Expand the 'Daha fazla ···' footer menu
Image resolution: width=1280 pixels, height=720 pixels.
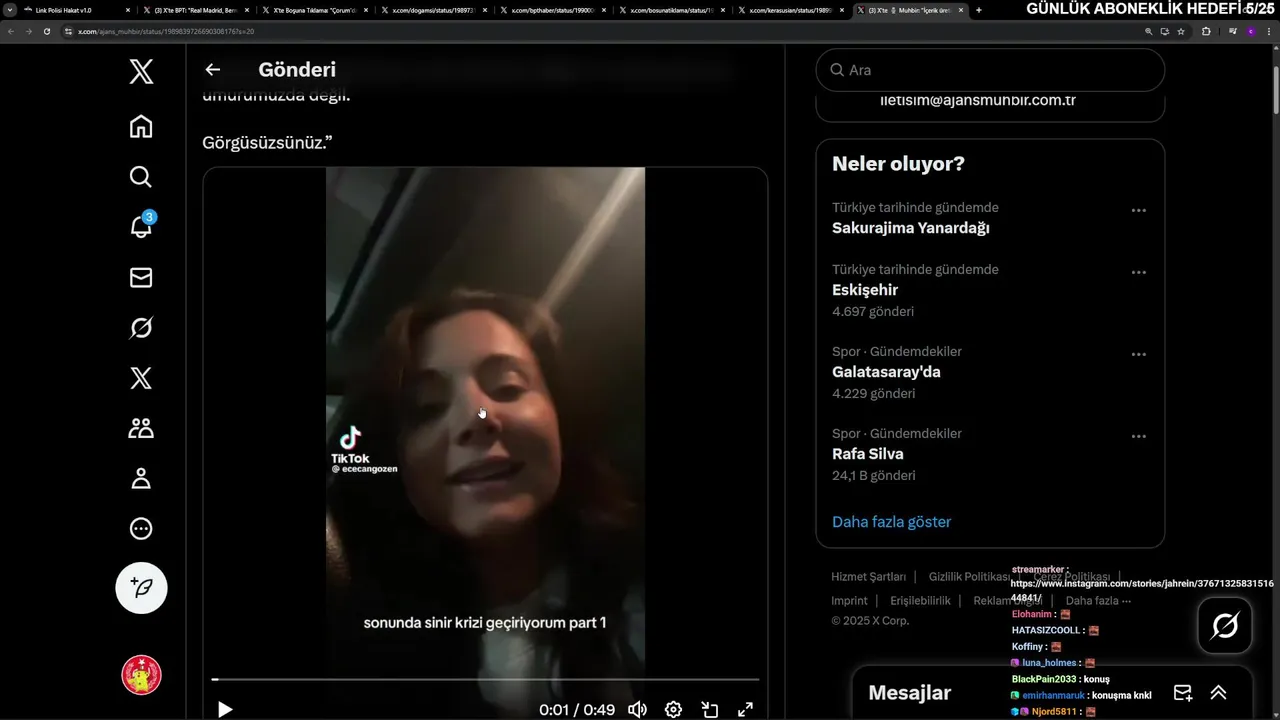(x=1098, y=601)
